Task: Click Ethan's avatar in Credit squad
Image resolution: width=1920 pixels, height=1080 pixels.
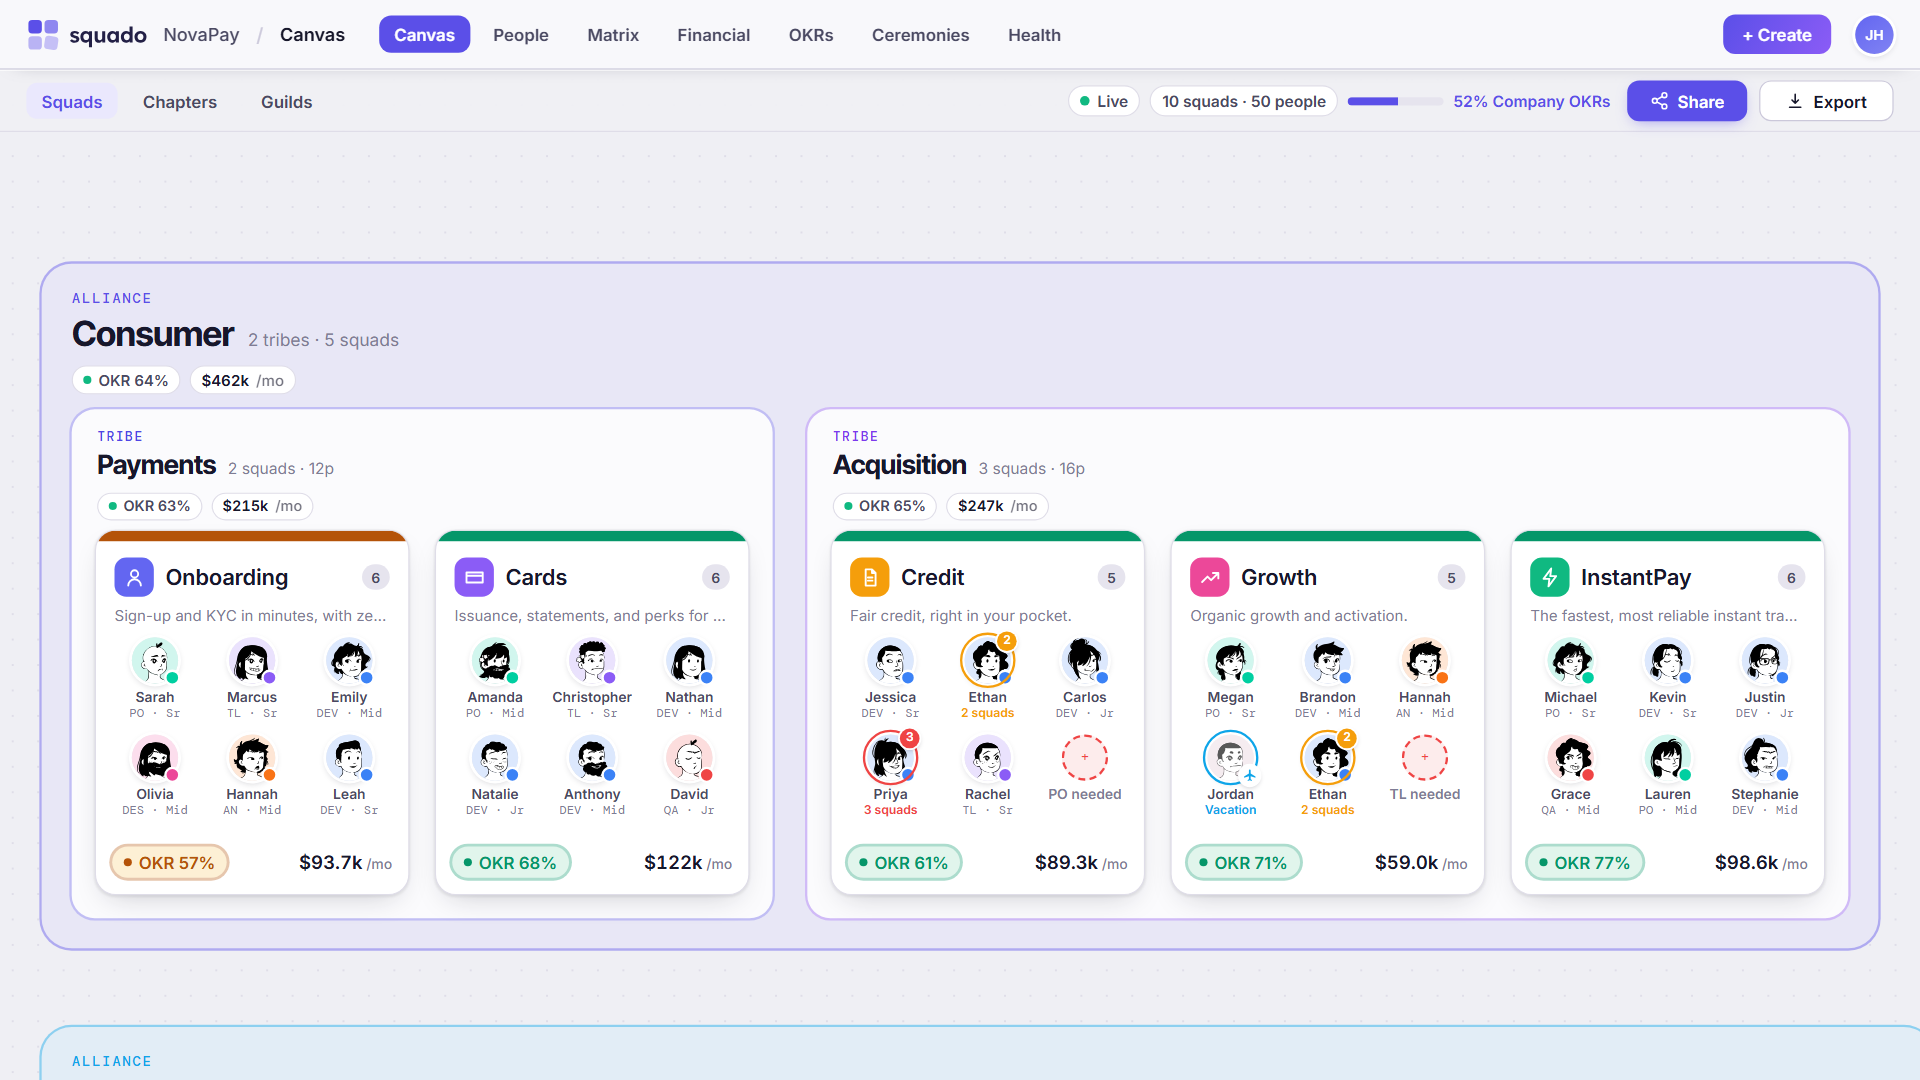Action: point(987,661)
